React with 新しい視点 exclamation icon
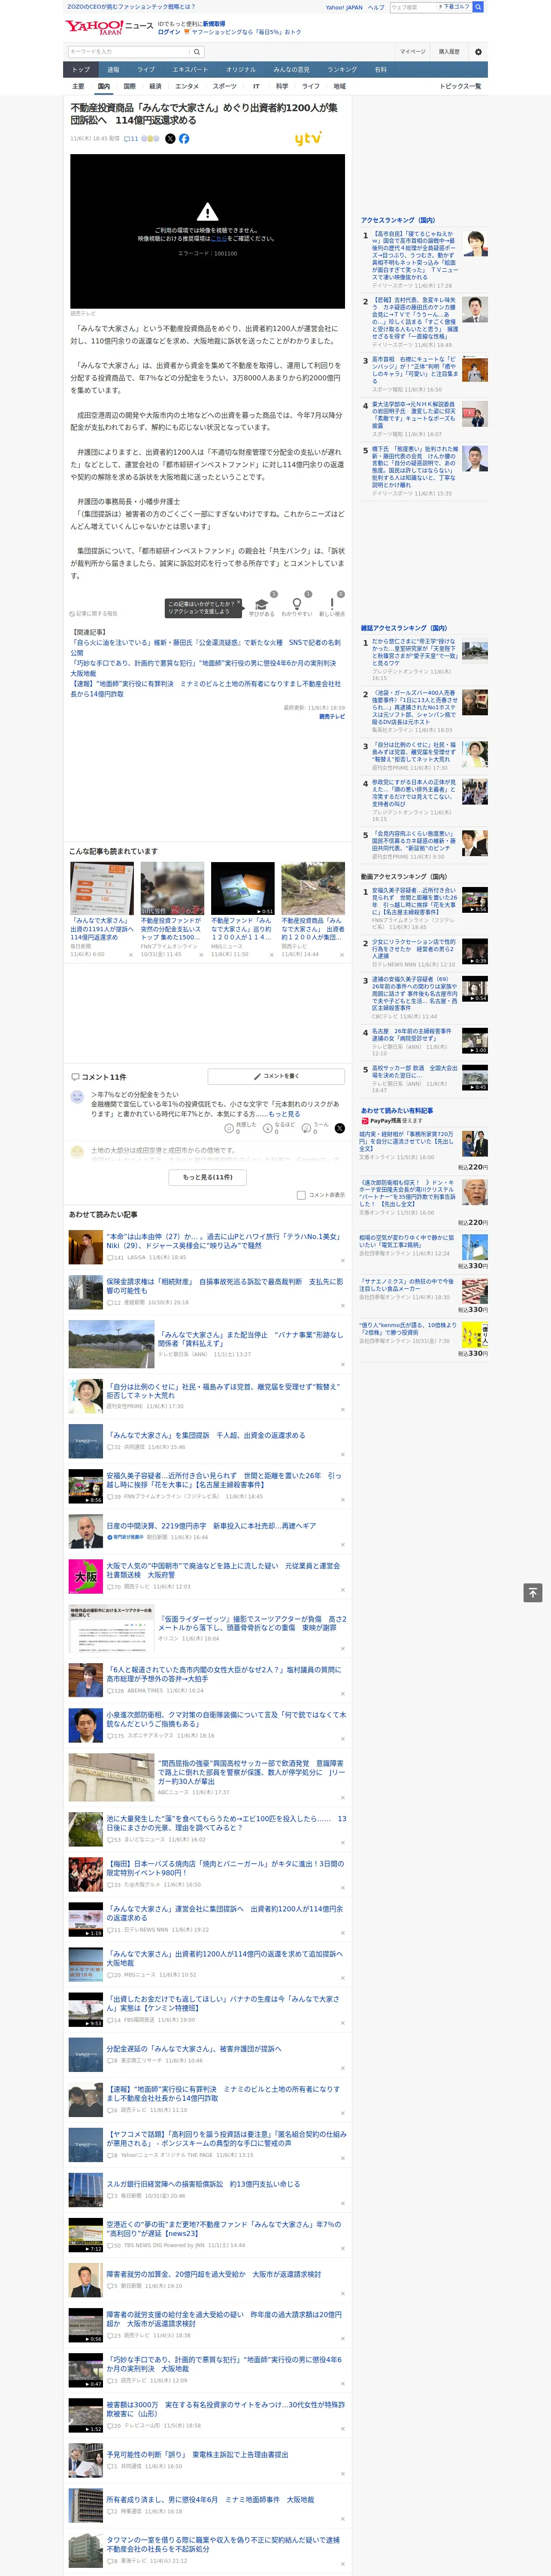 coord(332,605)
